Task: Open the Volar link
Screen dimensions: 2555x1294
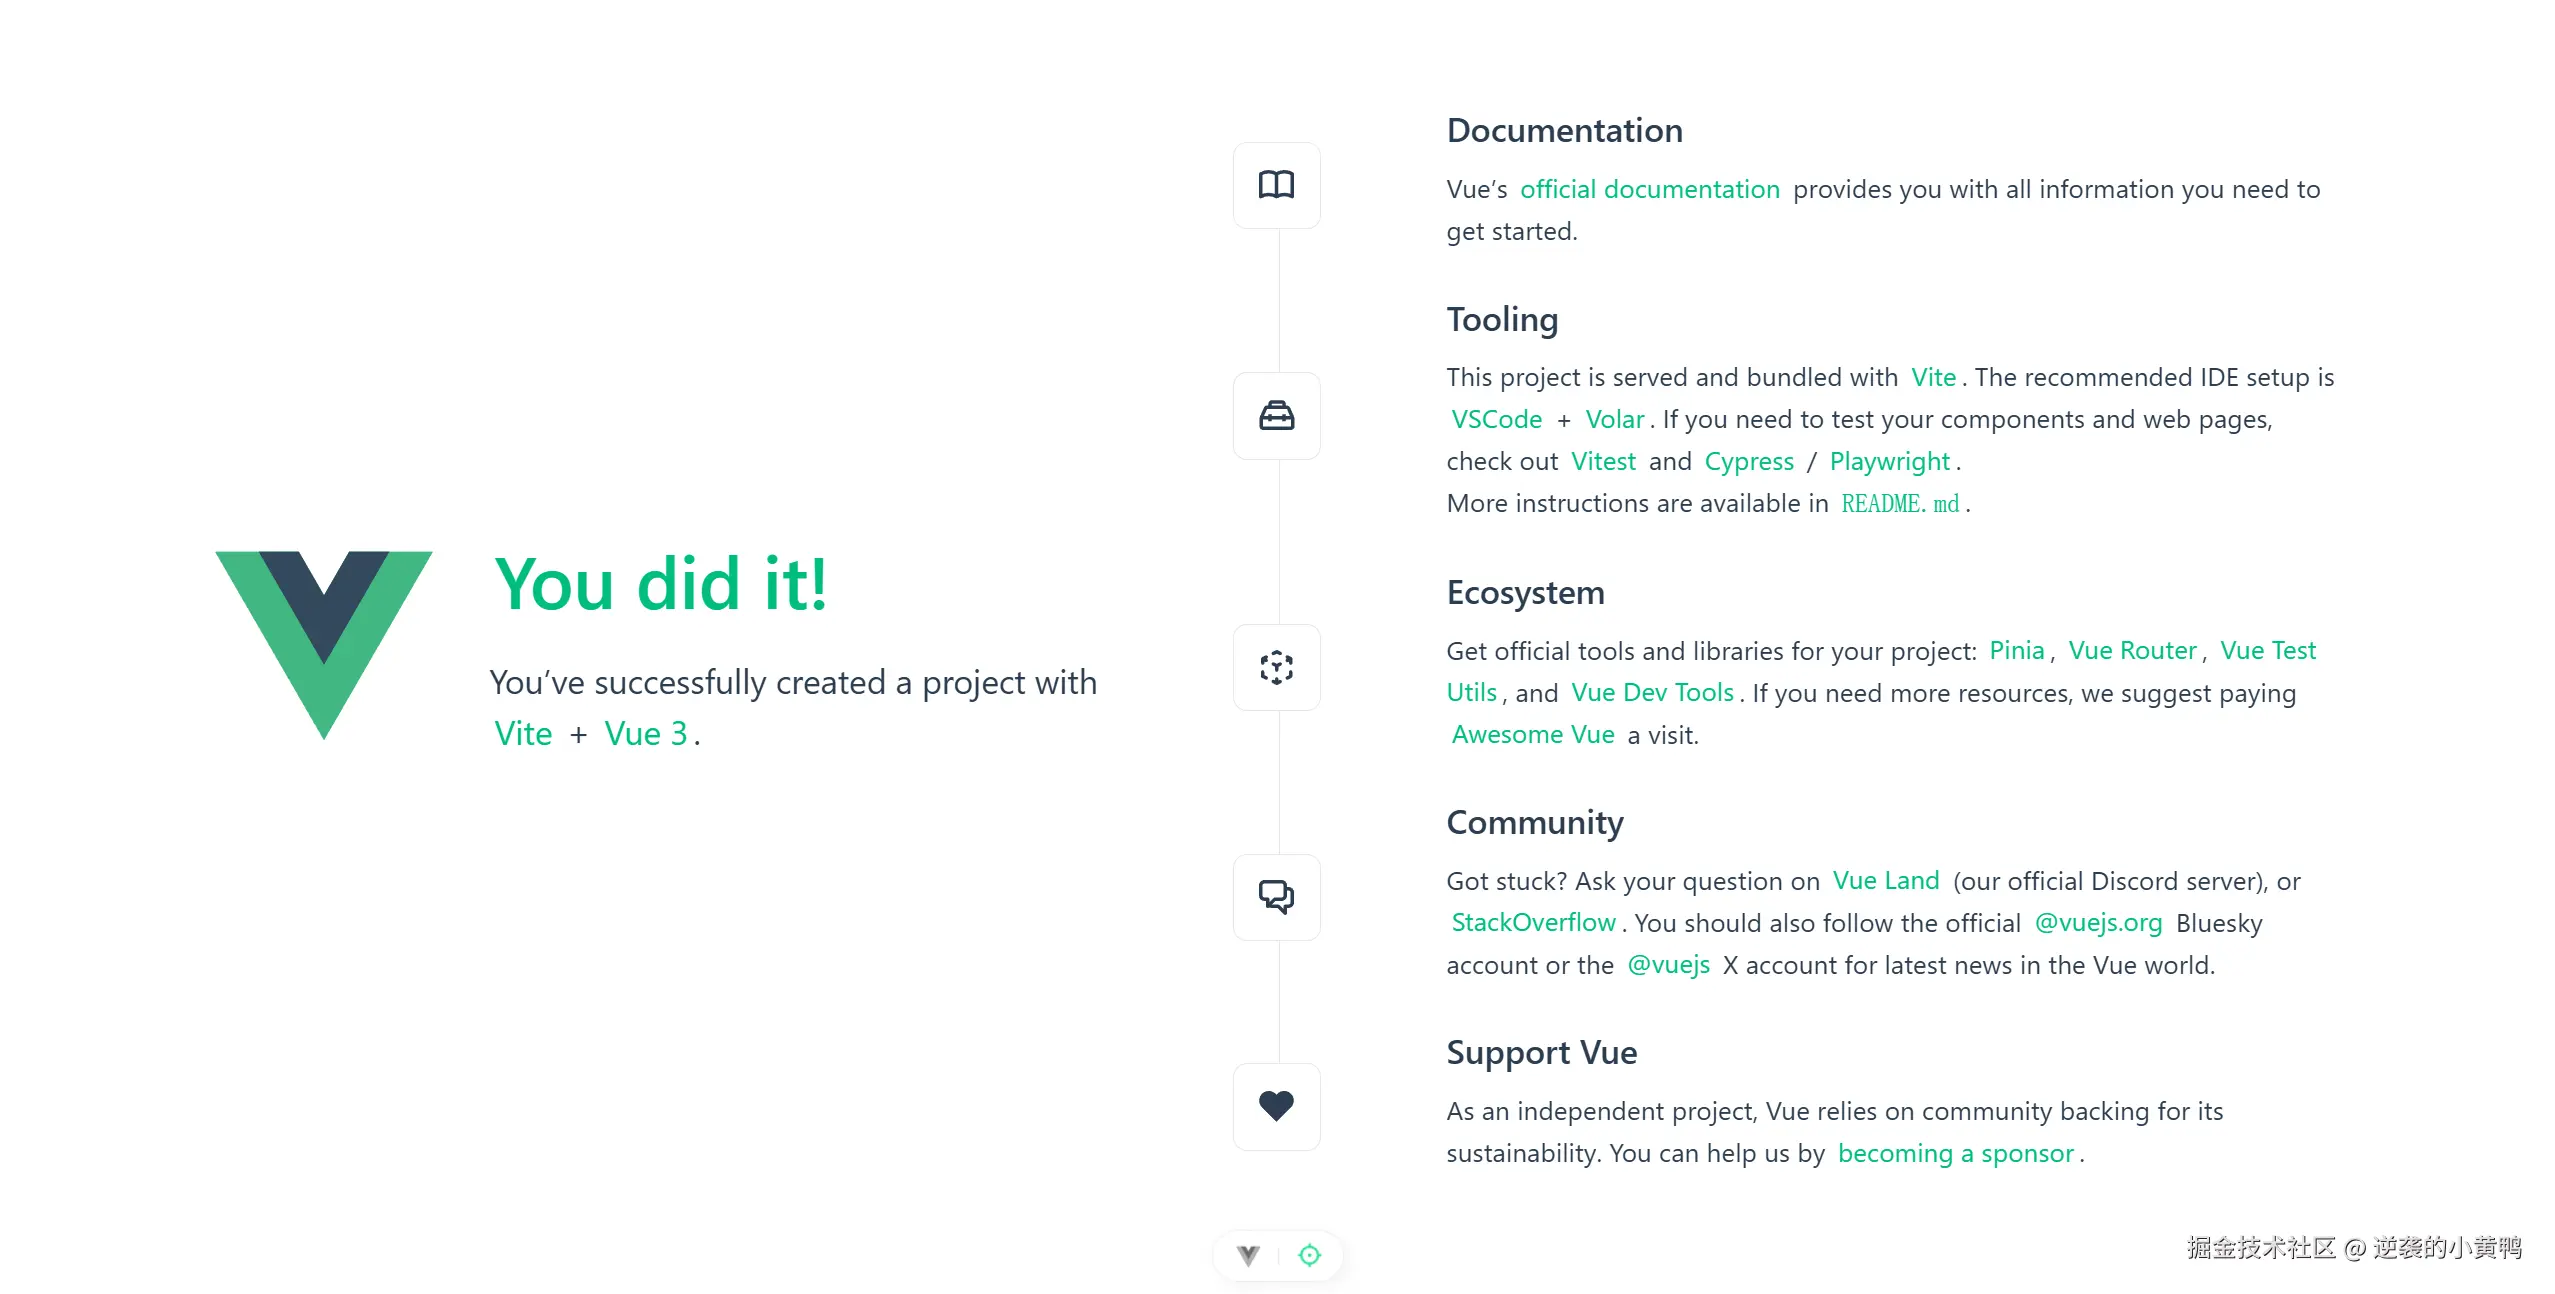Action: pos(1614,419)
